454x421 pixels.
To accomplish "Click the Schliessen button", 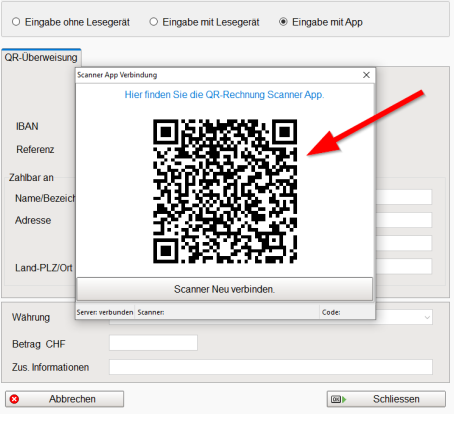I will (x=386, y=399).
